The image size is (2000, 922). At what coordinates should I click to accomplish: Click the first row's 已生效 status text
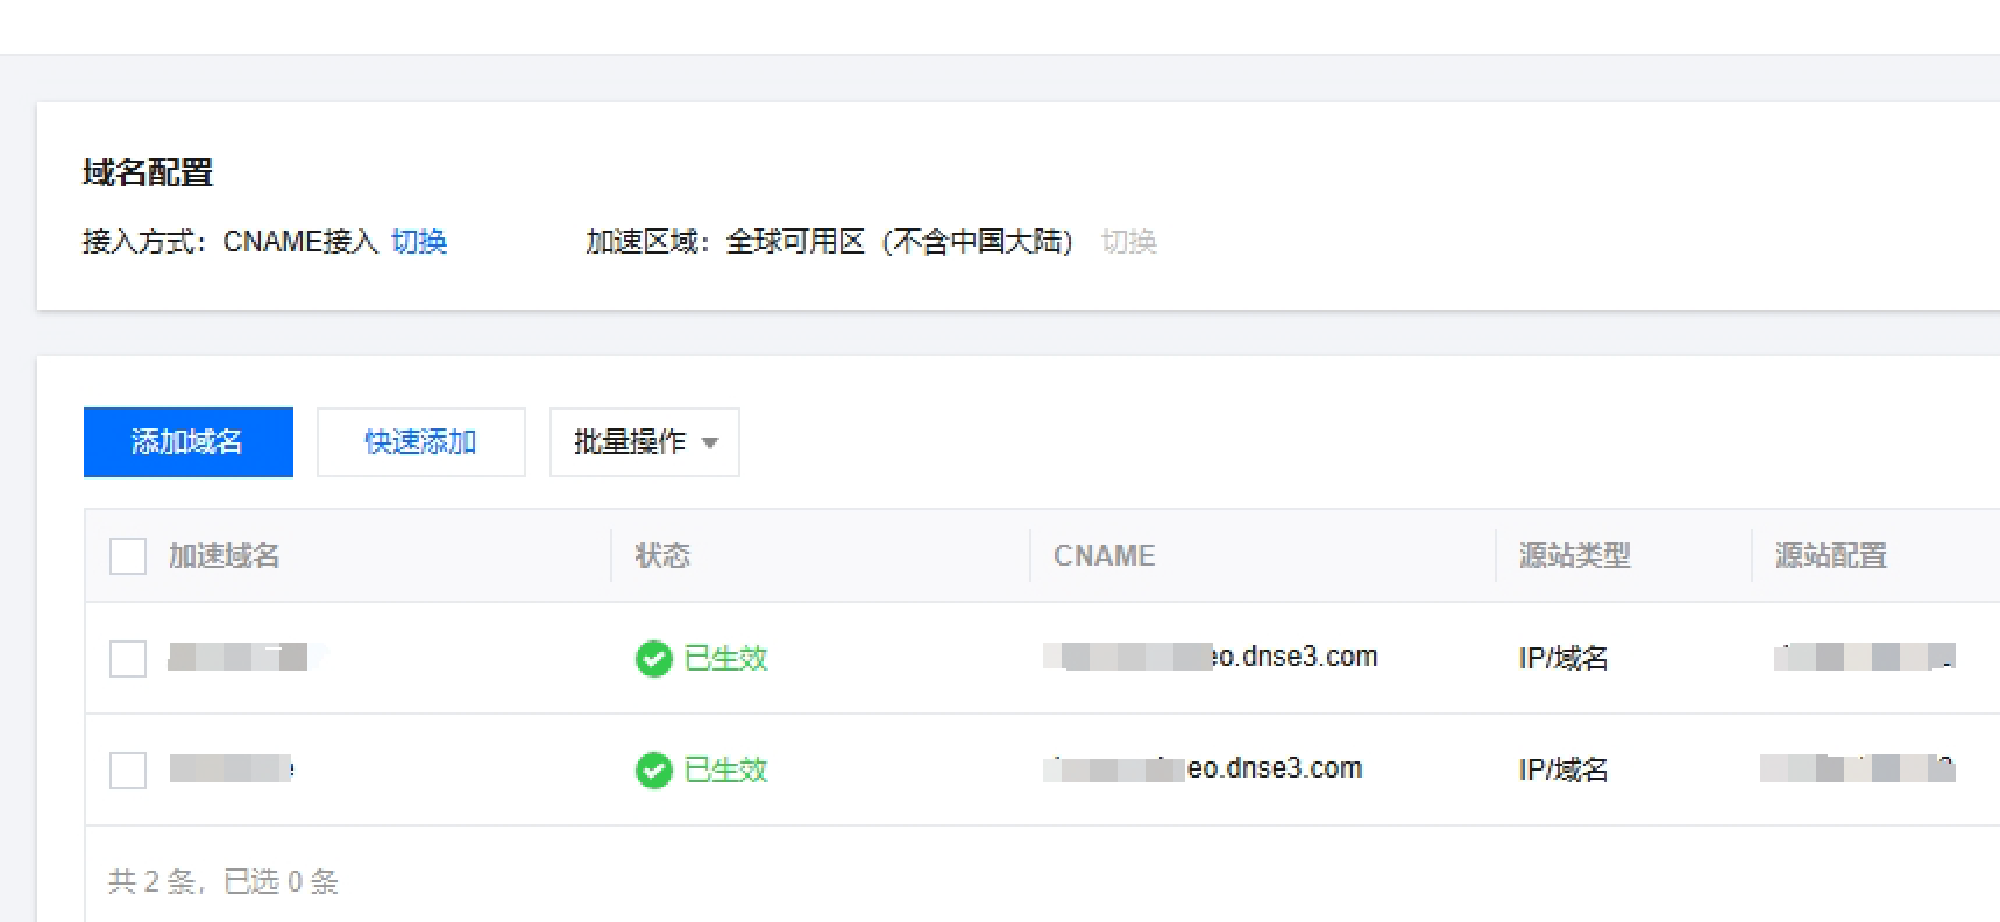[x=726, y=659]
